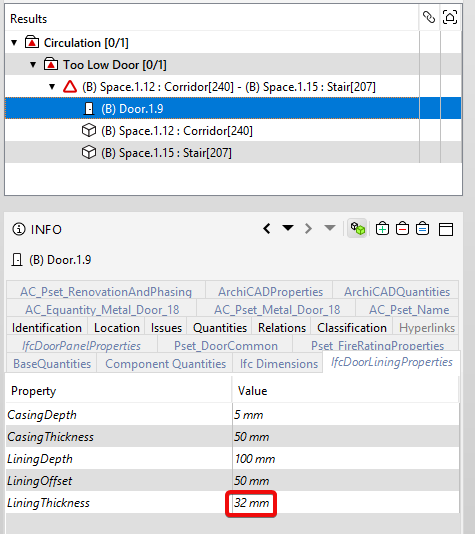Open the forward history dropdown arrow
Viewport: 475px width, 534px height.
[x=330, y=227]
